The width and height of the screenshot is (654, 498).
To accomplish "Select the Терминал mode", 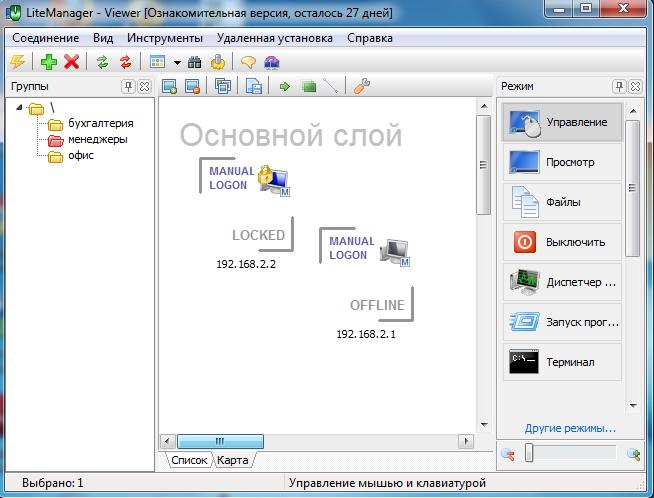I will [562, 362].
